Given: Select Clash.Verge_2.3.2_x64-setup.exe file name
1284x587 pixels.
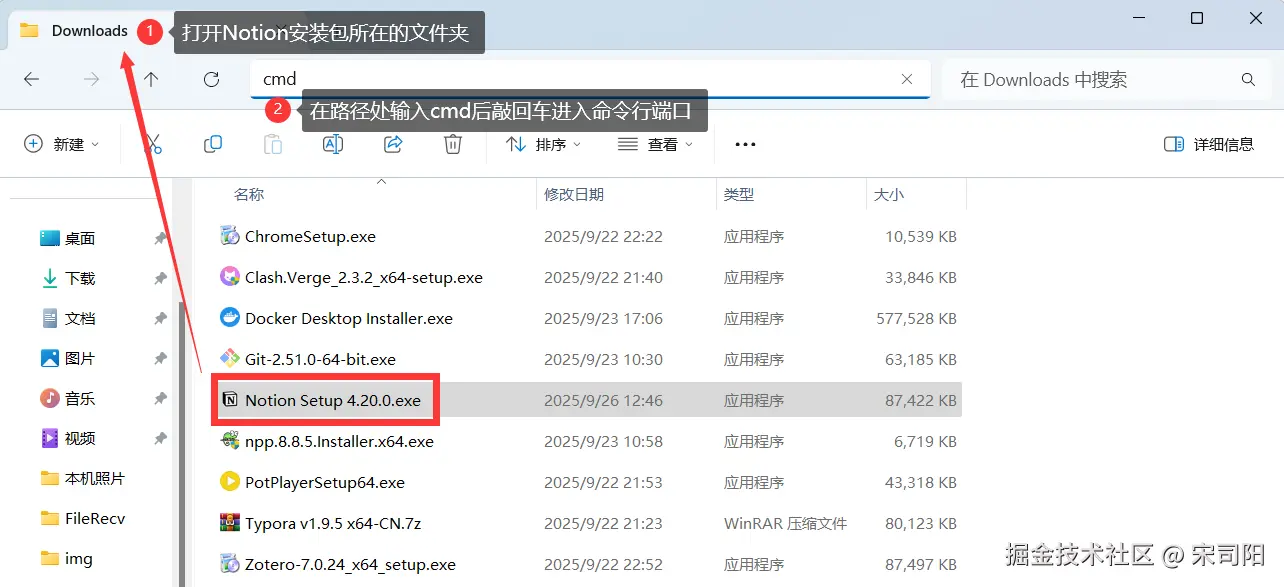Looking at the screenshot, I should coord(364,277).
